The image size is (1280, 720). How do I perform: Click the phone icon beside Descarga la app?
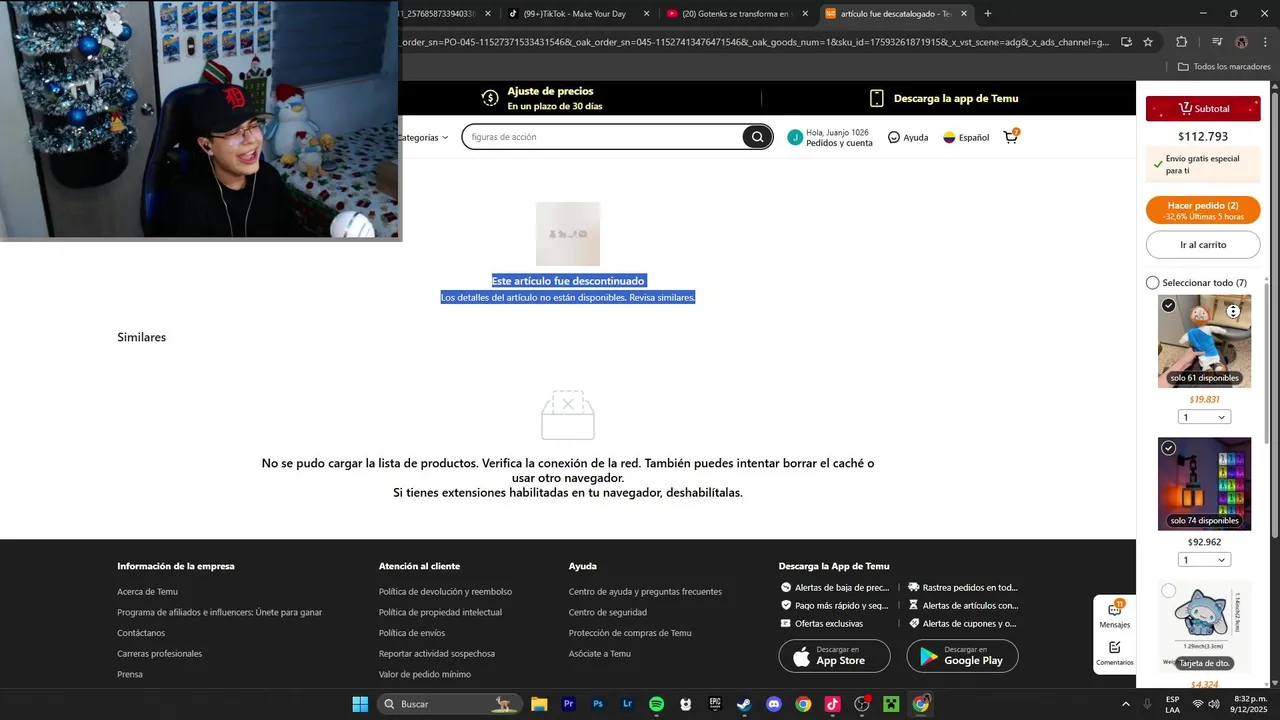coord(877,98)
